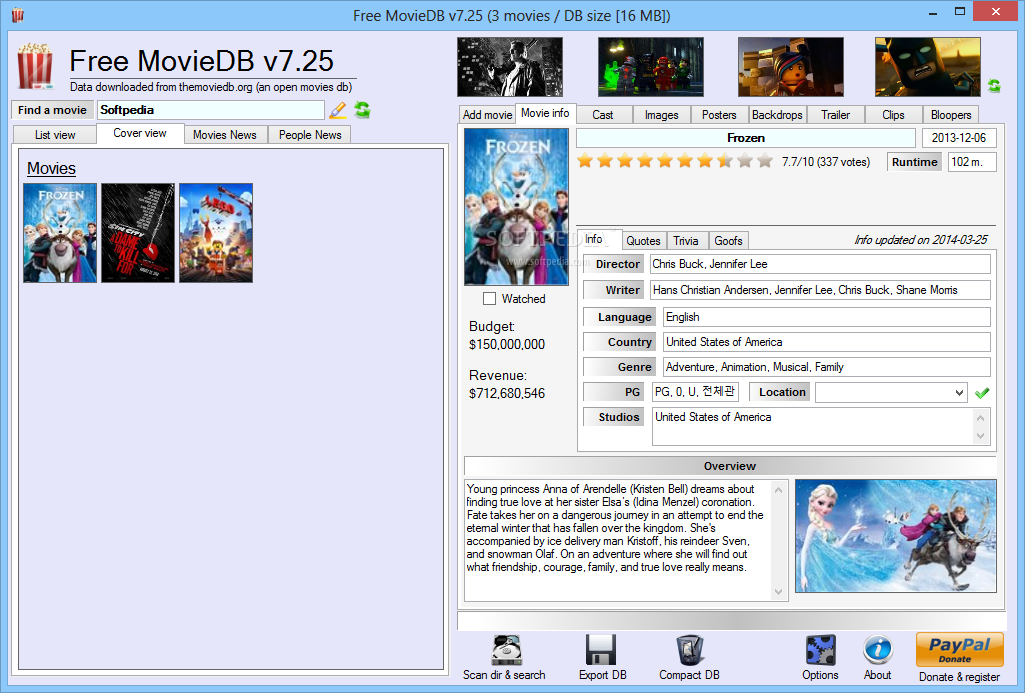Click the Writer label button

(x=613, y=290)
